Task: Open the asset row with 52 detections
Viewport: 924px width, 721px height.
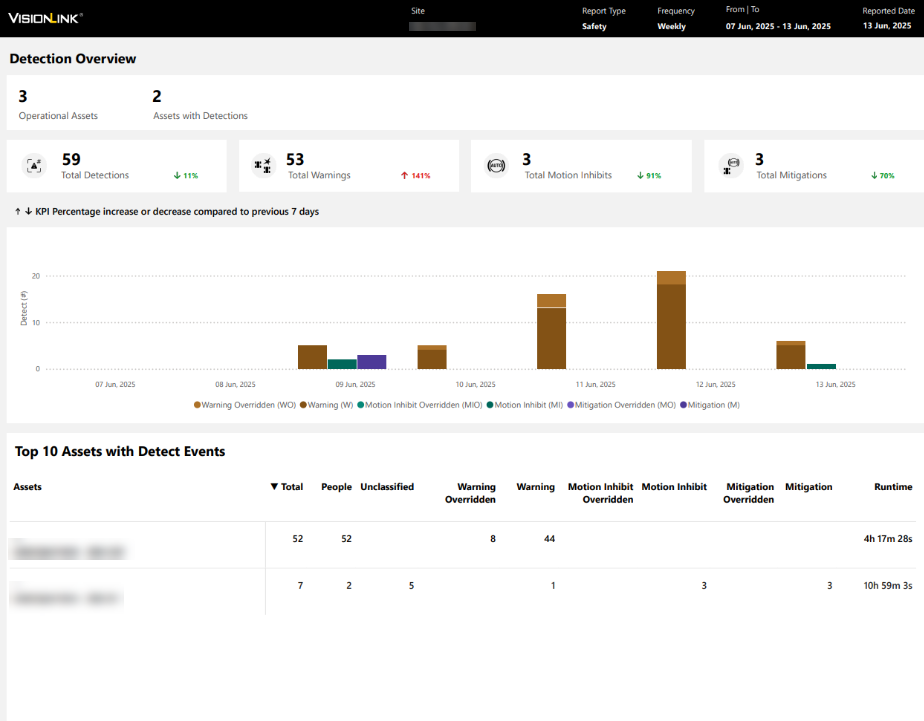Action: click(68, 550)
